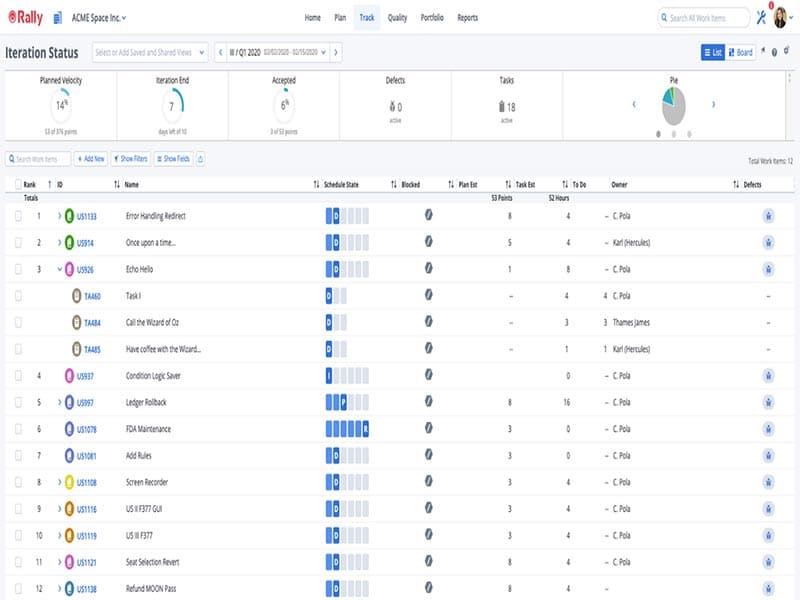Open the US1078 FDA Maintenance link
800x600 pixels.
(88, 429)
